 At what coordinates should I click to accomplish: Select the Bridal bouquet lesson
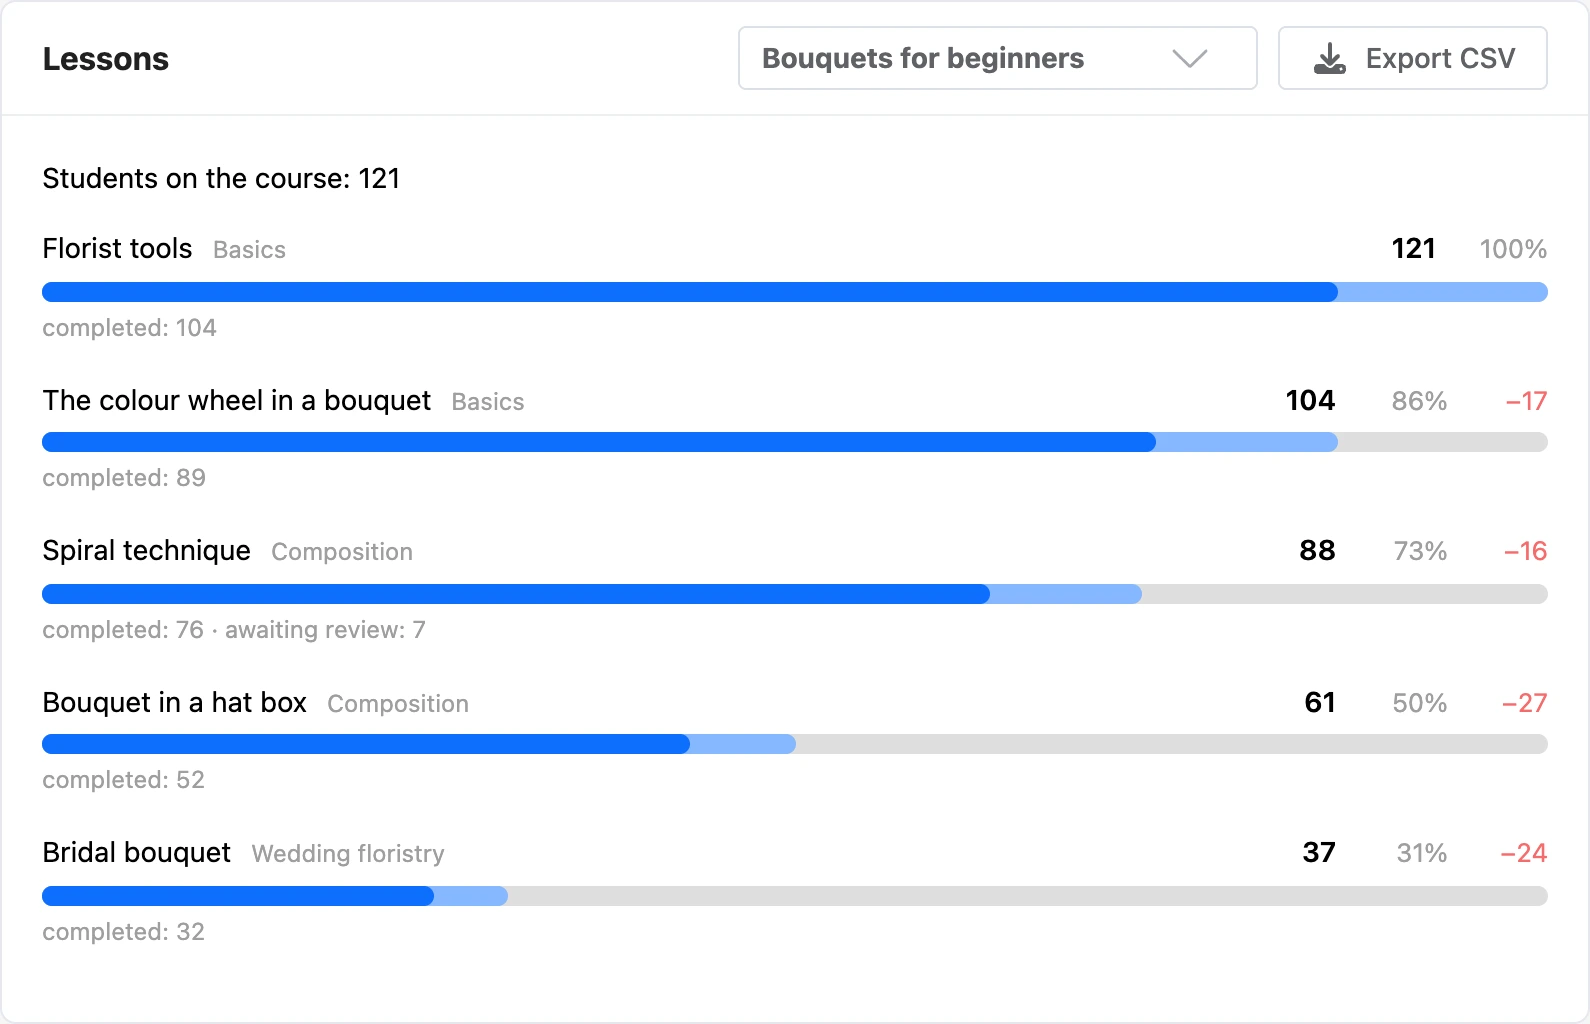click(137, 852)
